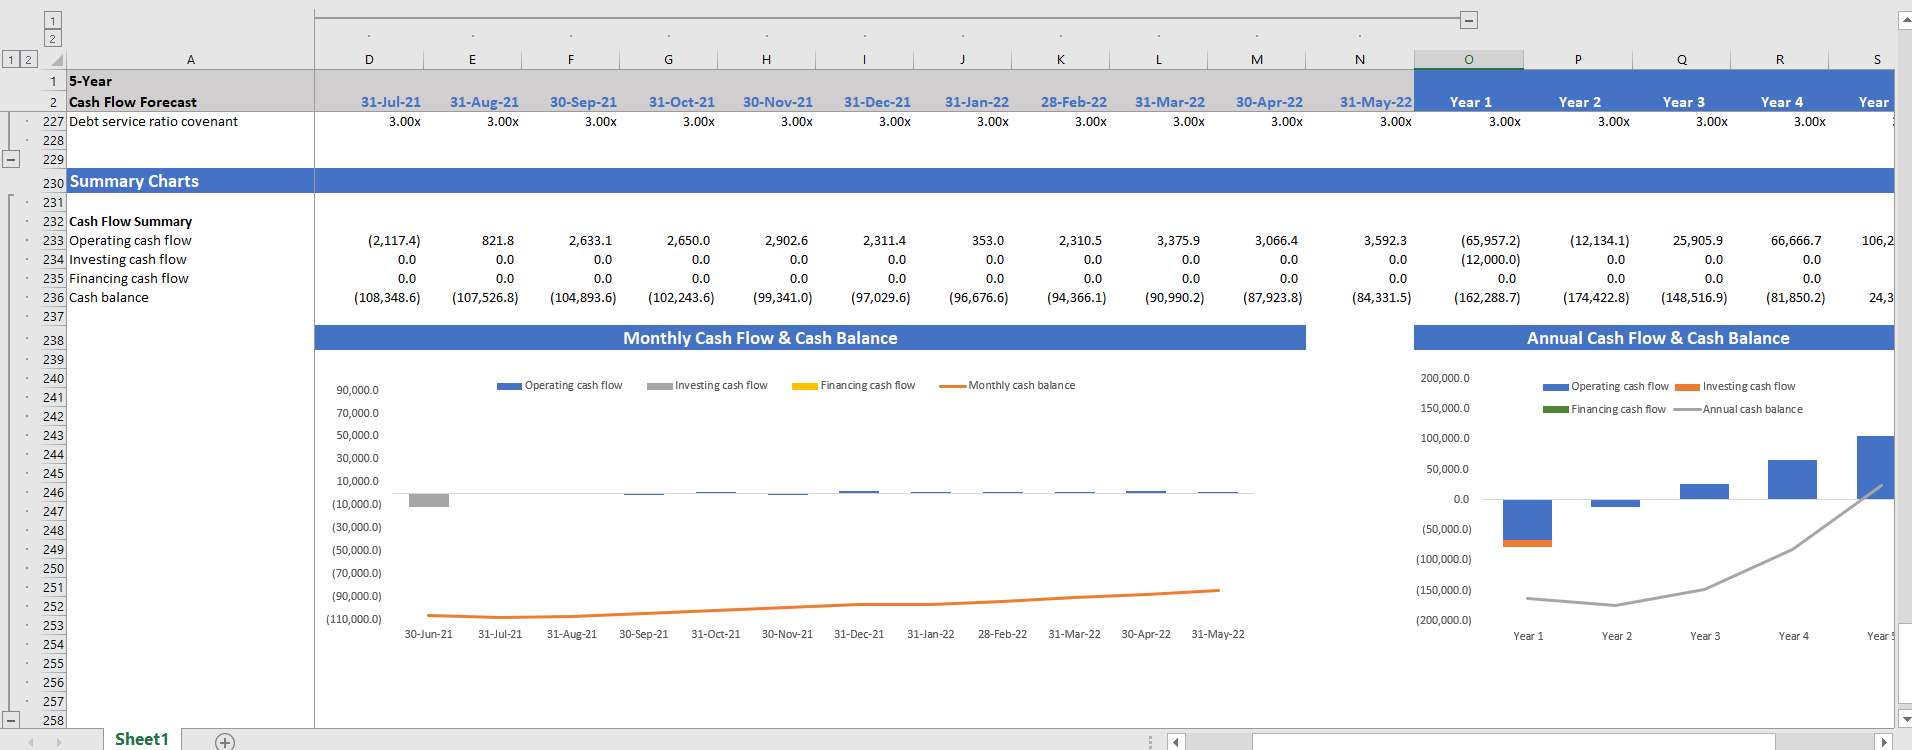Click the horizontal scrollbar right arrow
The image size is (1912, 750).
pyautogui.click(x=1884, y=742)
